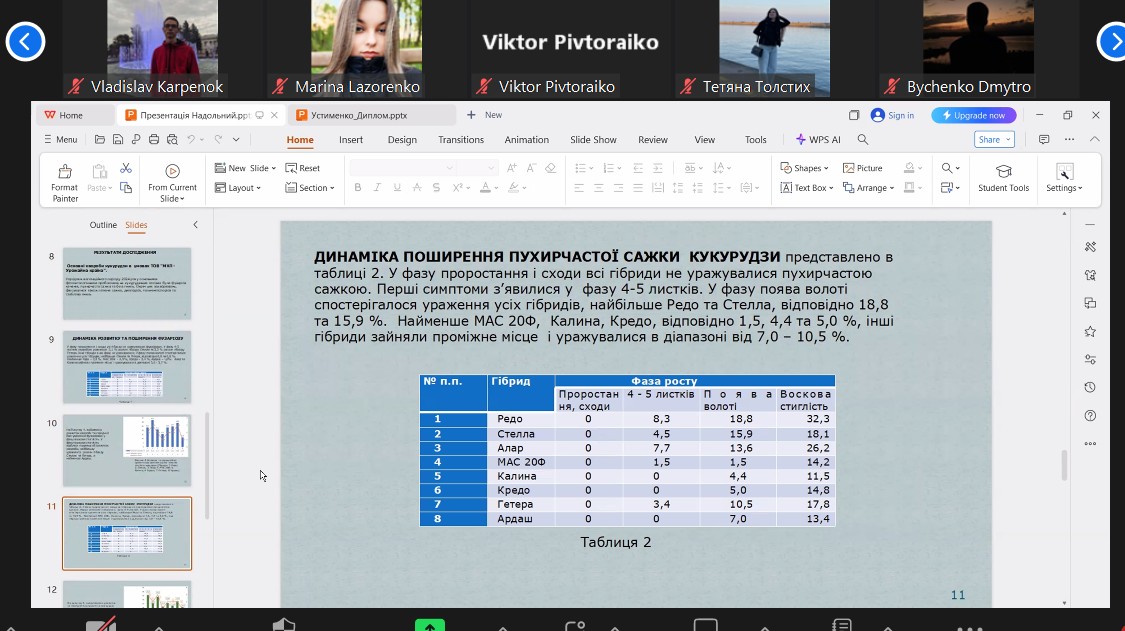Expand the quick access toolbar customize arrow
1125x631 pixels.
236,139
